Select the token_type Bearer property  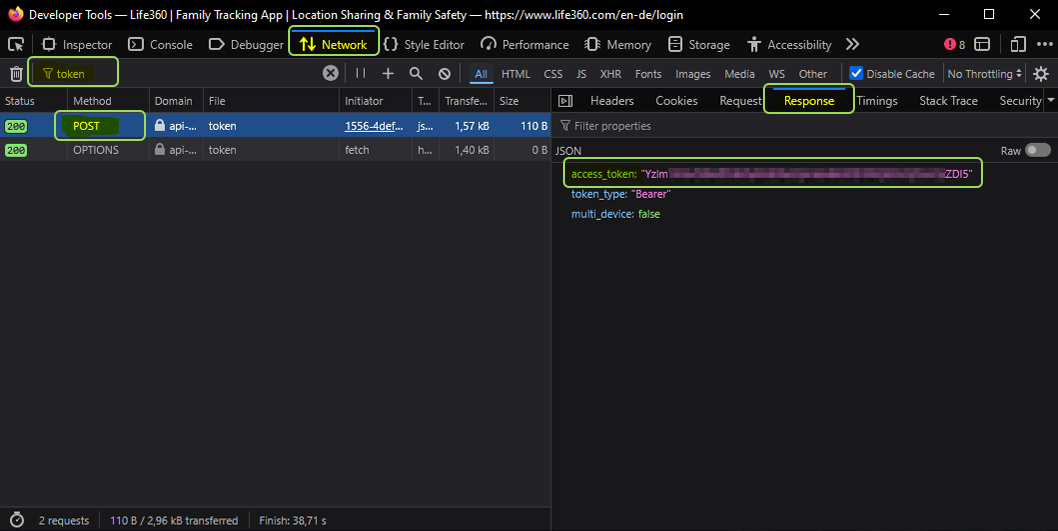click(x=621, y=194)
